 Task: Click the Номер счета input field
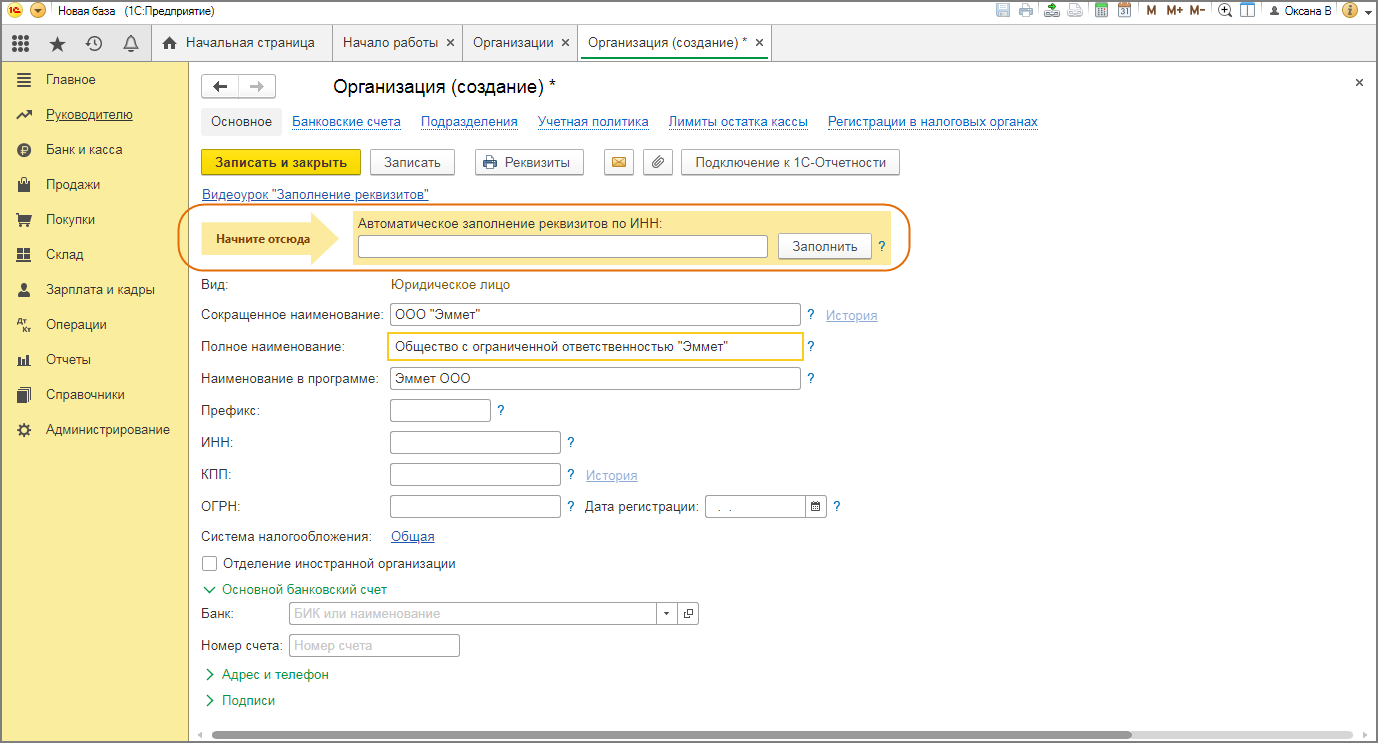coord(374,645)
